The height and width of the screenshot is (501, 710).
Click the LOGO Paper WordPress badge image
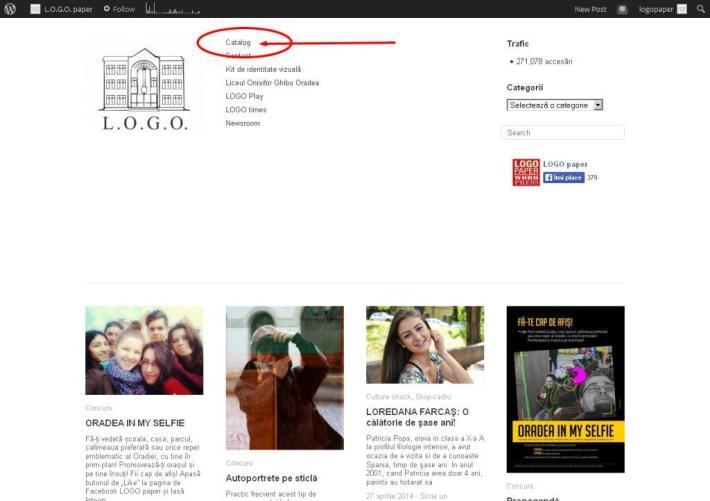[x=526, y=172]
